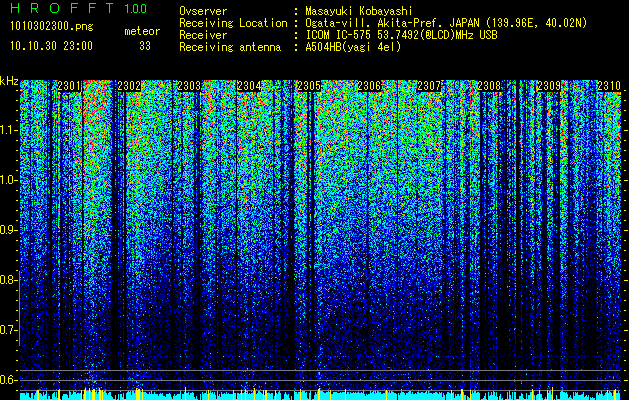
Task: Click the 0.6 frequency axis label
Action: [8, 380]
